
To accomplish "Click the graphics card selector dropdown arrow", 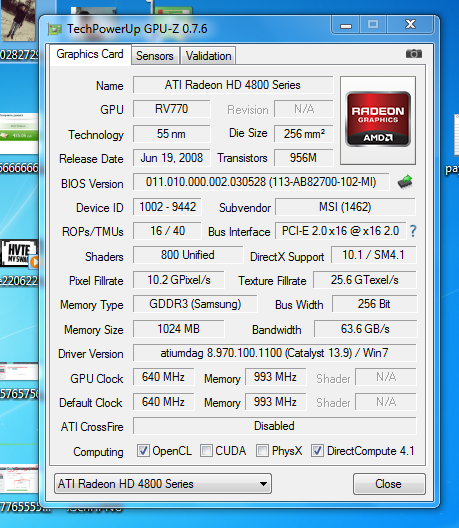I will [263, 484].
